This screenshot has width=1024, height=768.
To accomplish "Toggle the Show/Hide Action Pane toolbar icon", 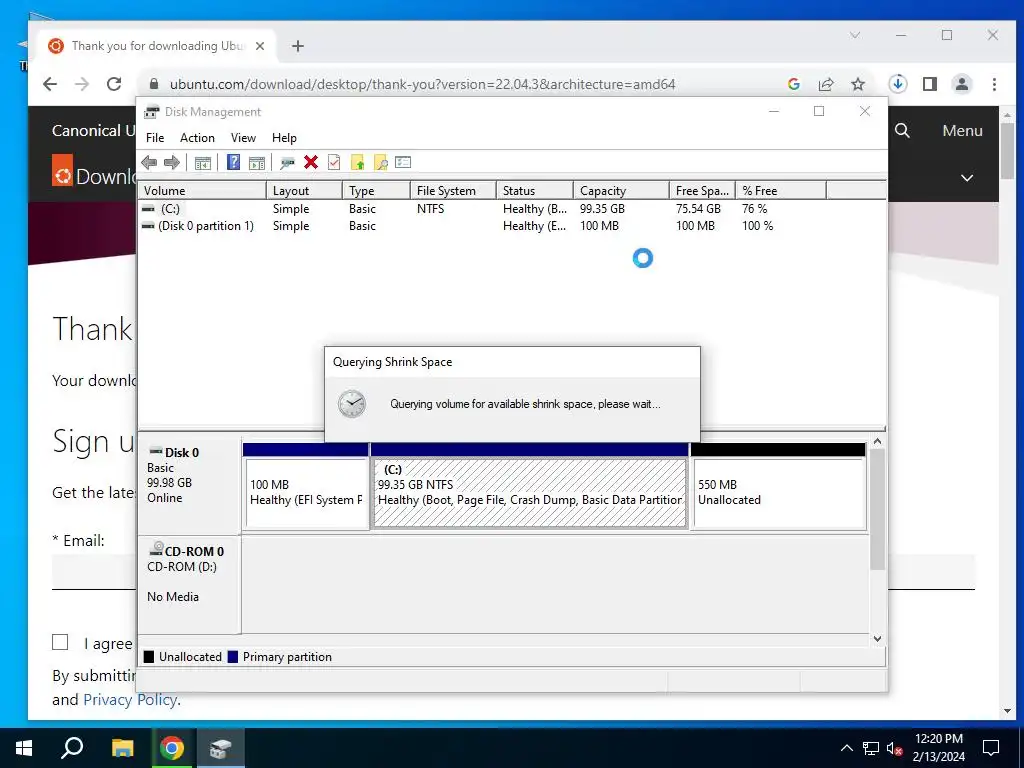I will (x=257, y=163).
